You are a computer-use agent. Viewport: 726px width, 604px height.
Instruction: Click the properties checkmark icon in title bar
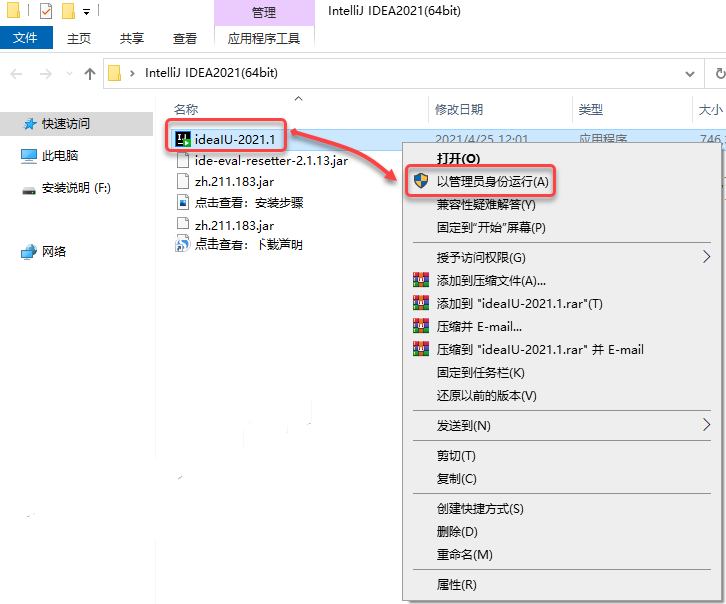click(46, 11)
